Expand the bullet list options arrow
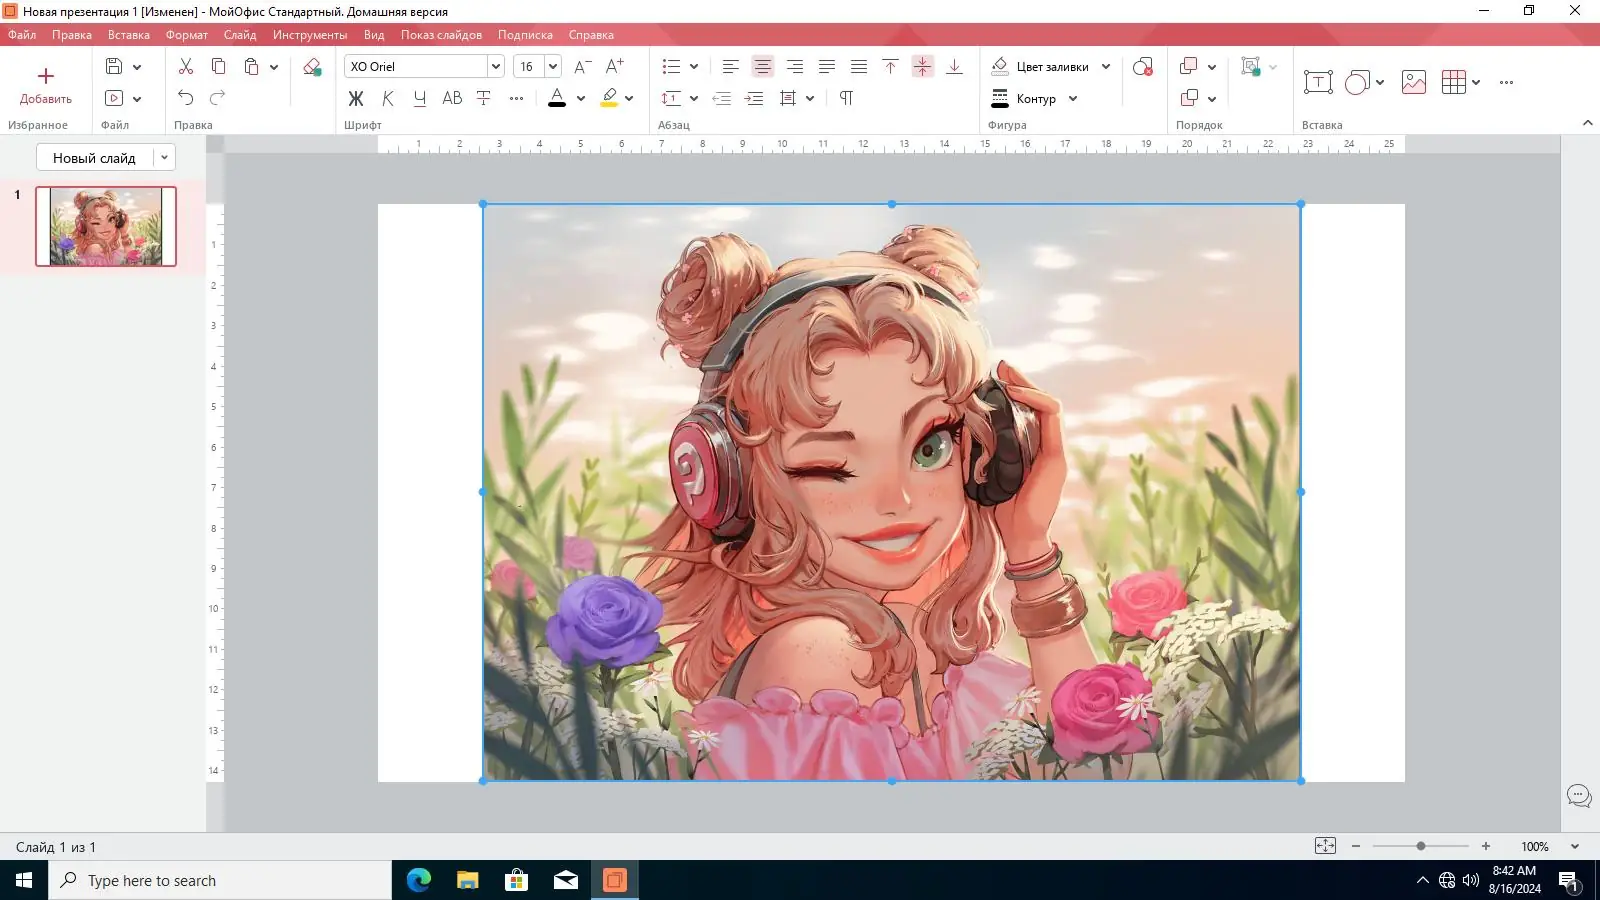 coord(694,67)
